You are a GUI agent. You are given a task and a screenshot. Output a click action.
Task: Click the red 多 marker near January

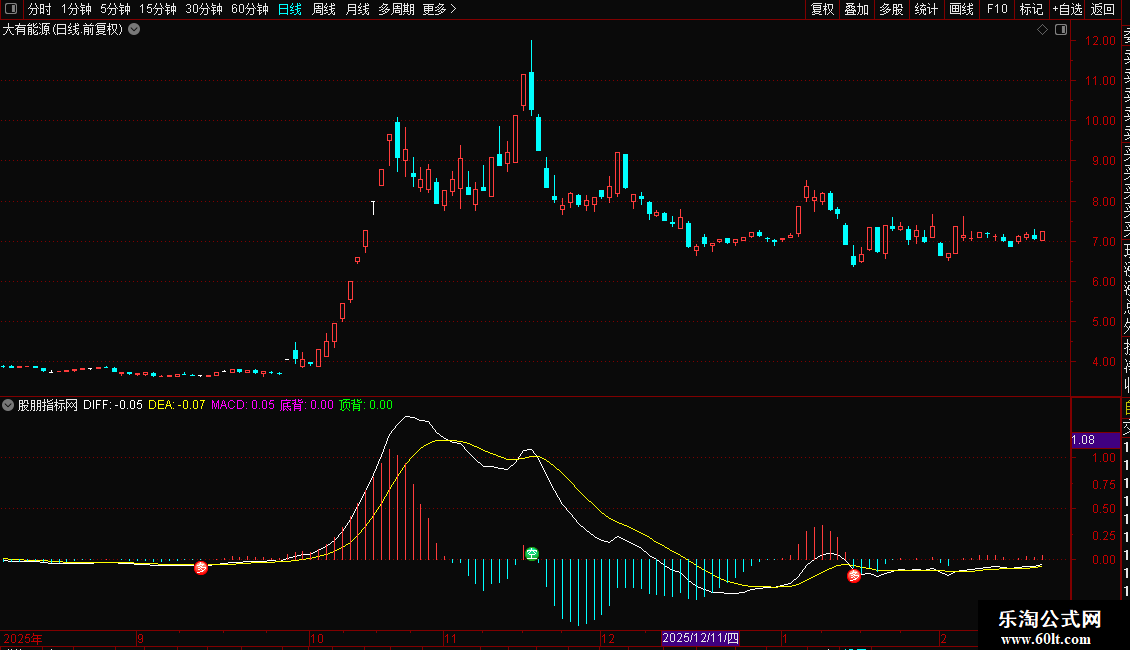pyautogui.click(x=854, y=575)
